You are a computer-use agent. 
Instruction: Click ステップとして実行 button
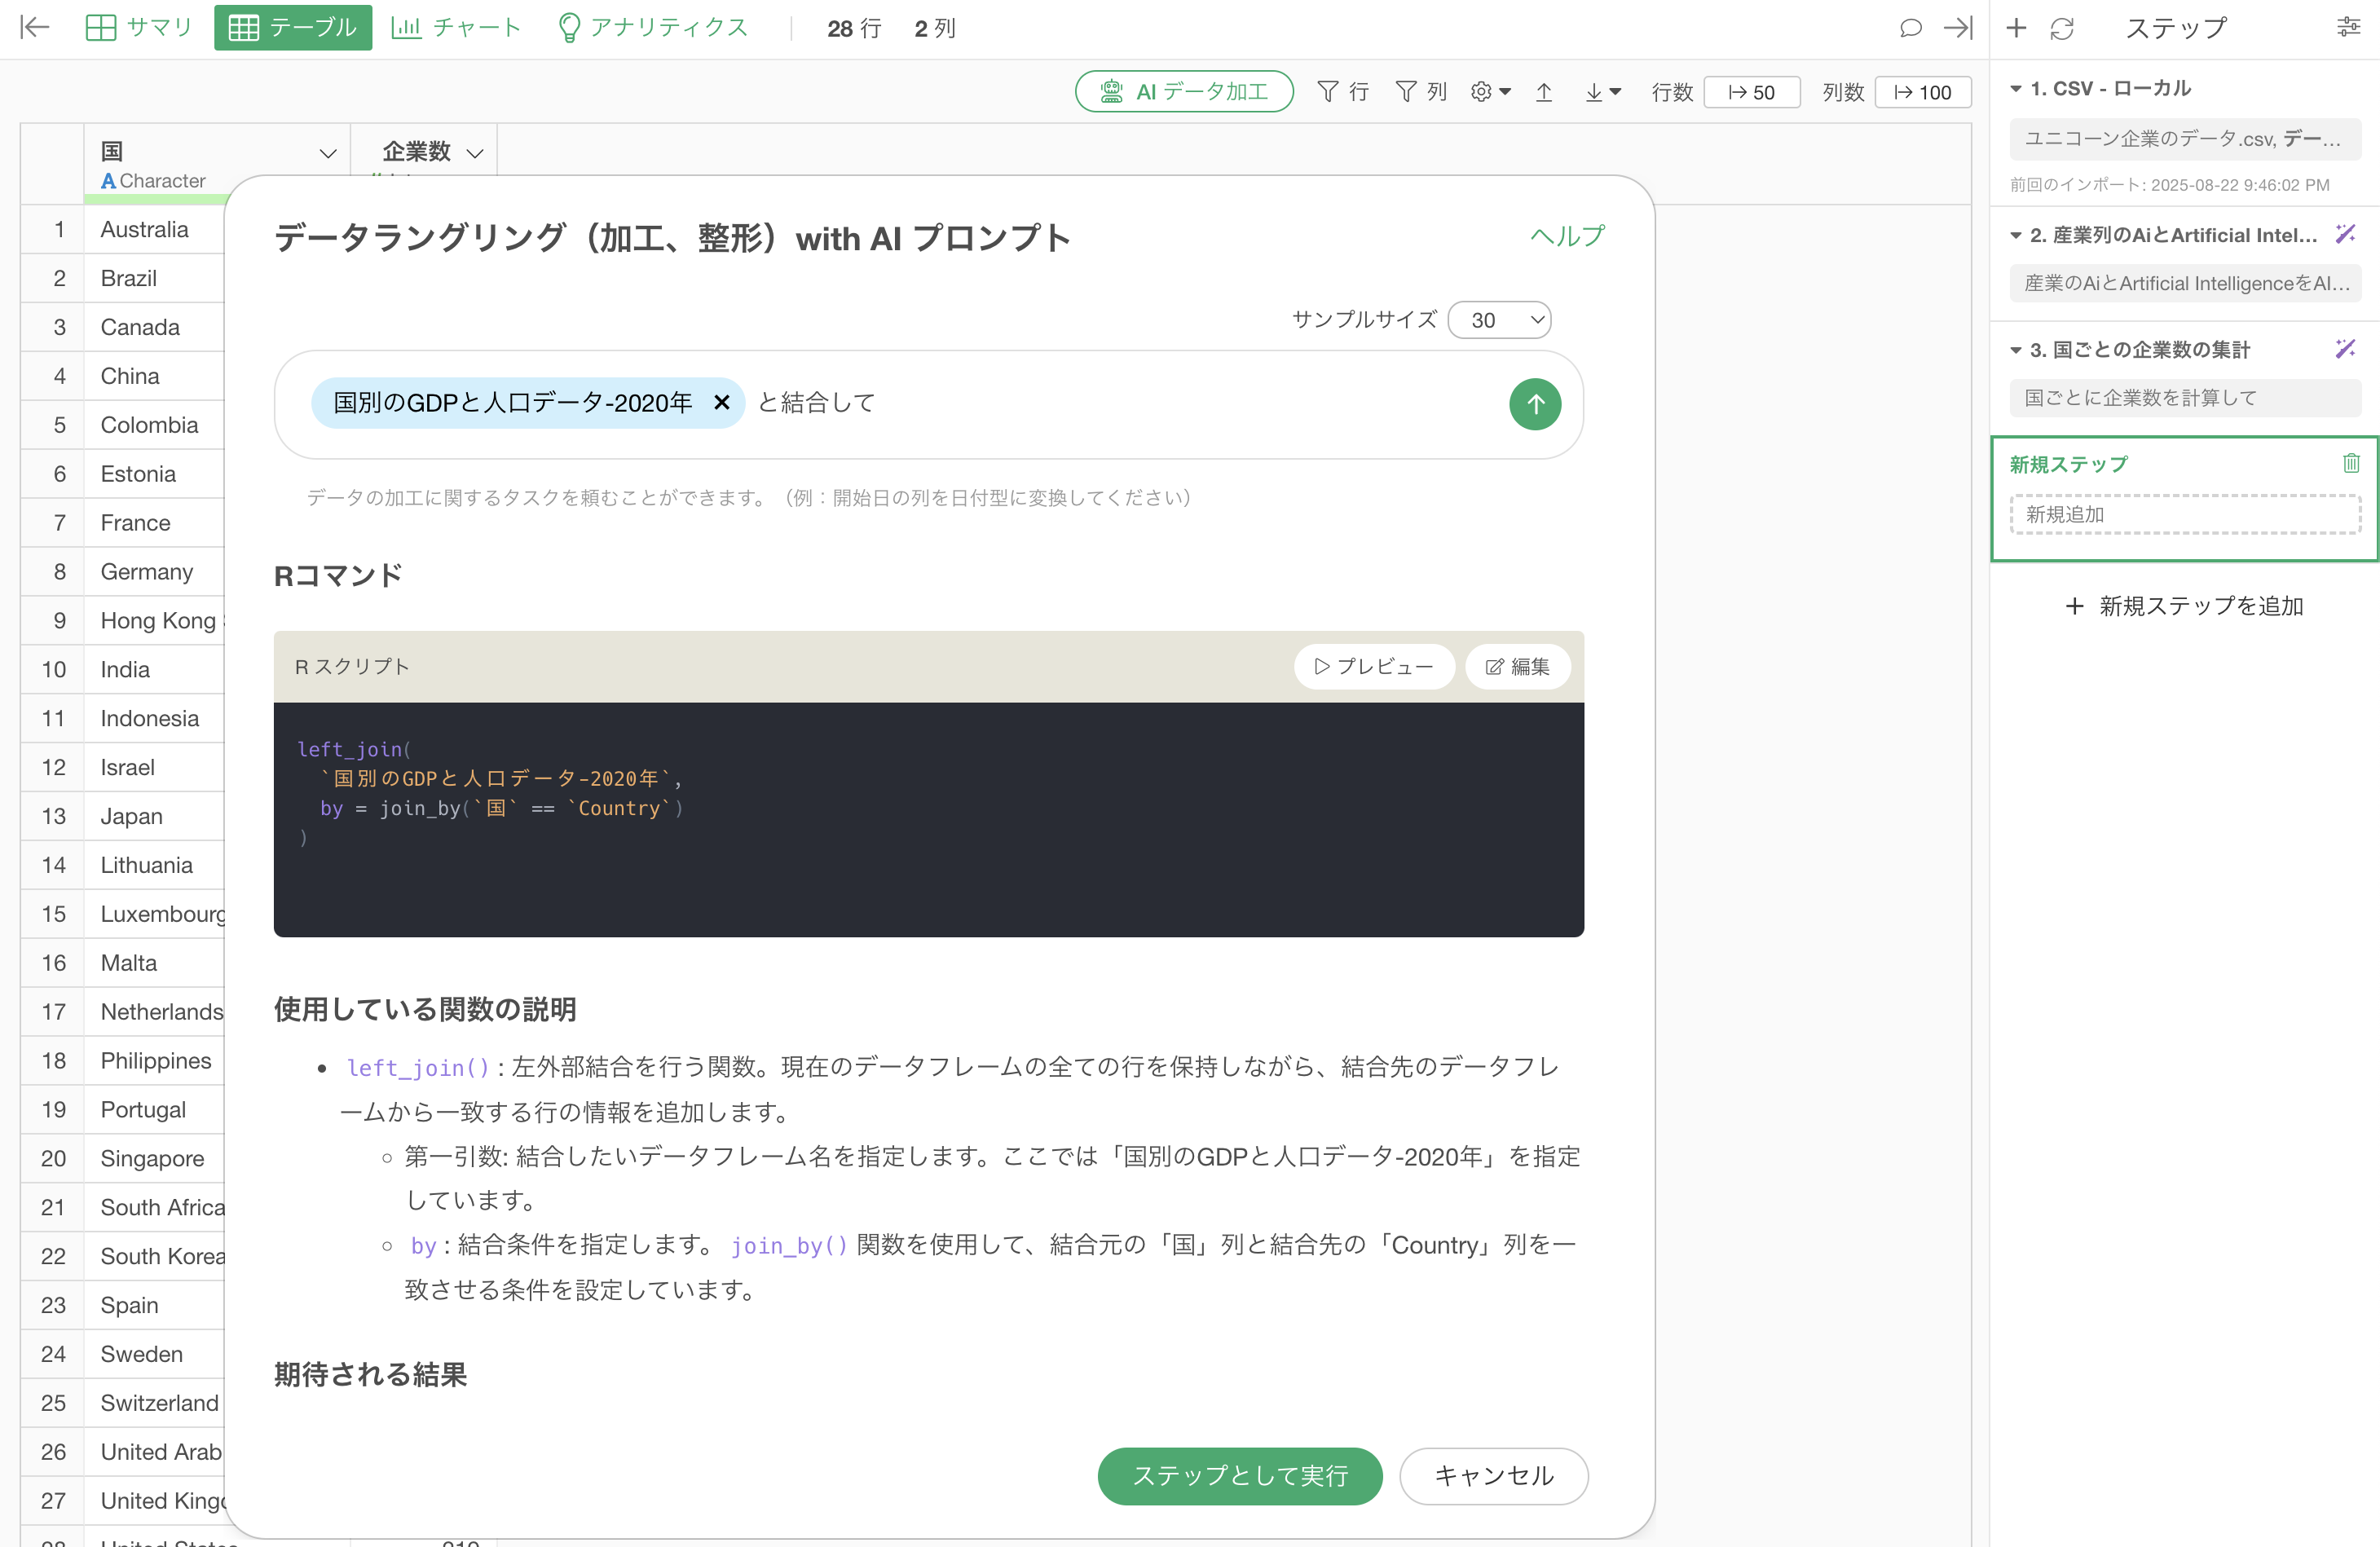[1240, 1476]
